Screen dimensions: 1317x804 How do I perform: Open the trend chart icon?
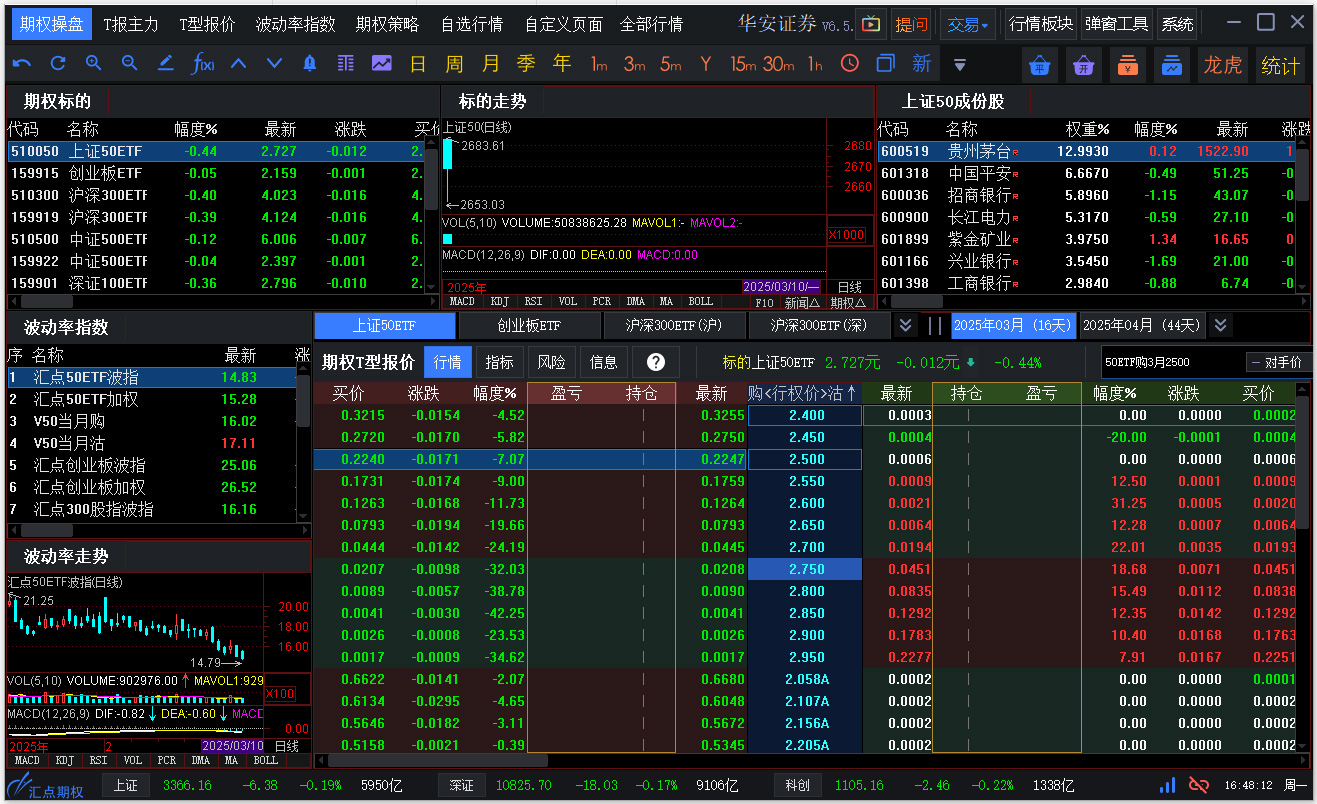(382, 64)
